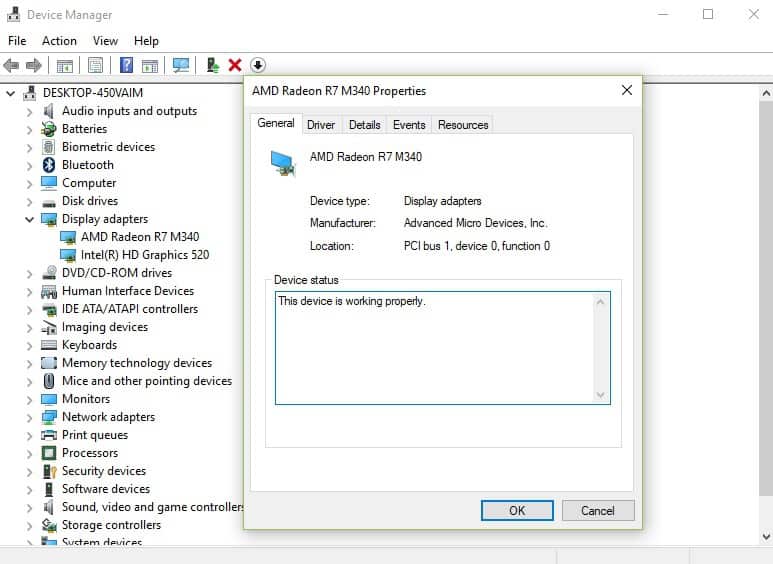773x564 pixels.
Task: Select Intel(R) HD Graphics 520 tree item
Action: 145,255
